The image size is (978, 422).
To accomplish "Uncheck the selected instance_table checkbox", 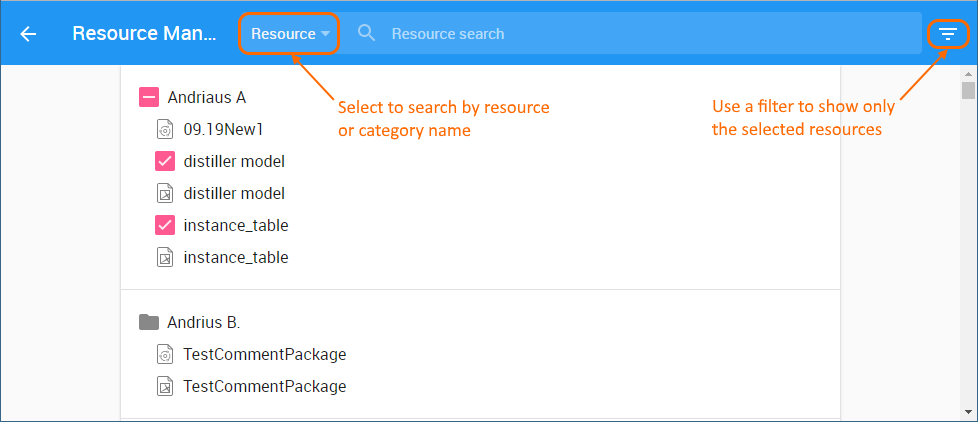I will (165, 225).
